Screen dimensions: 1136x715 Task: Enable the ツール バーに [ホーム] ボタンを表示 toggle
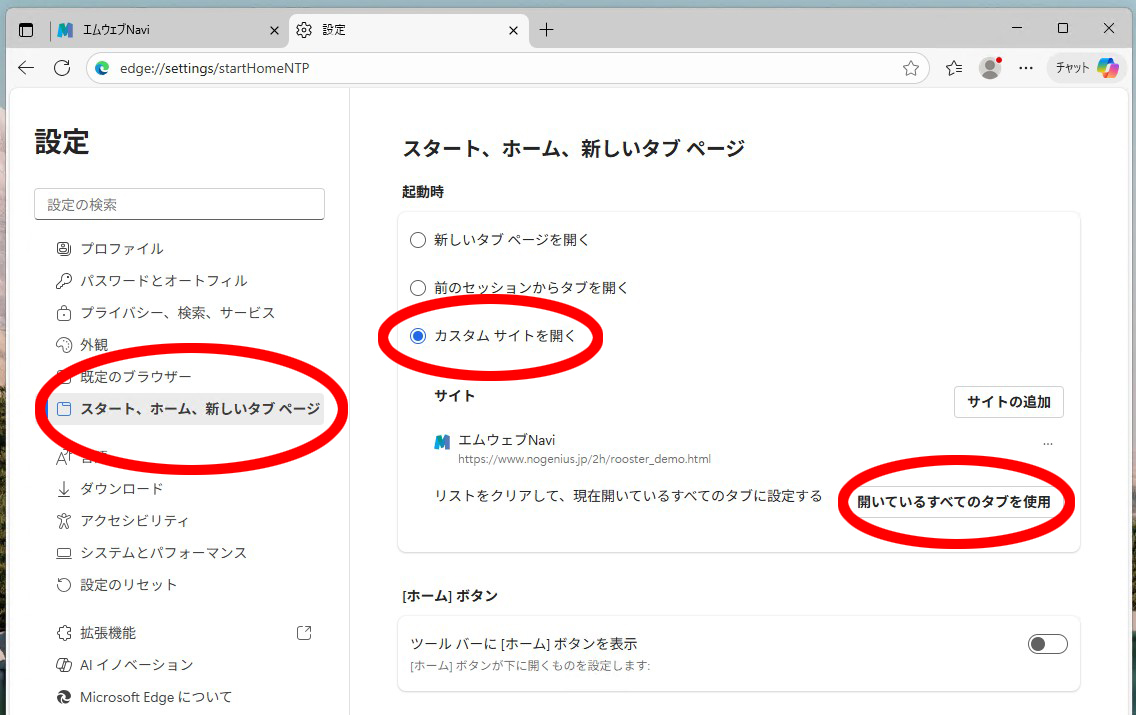click(1047, 643)
